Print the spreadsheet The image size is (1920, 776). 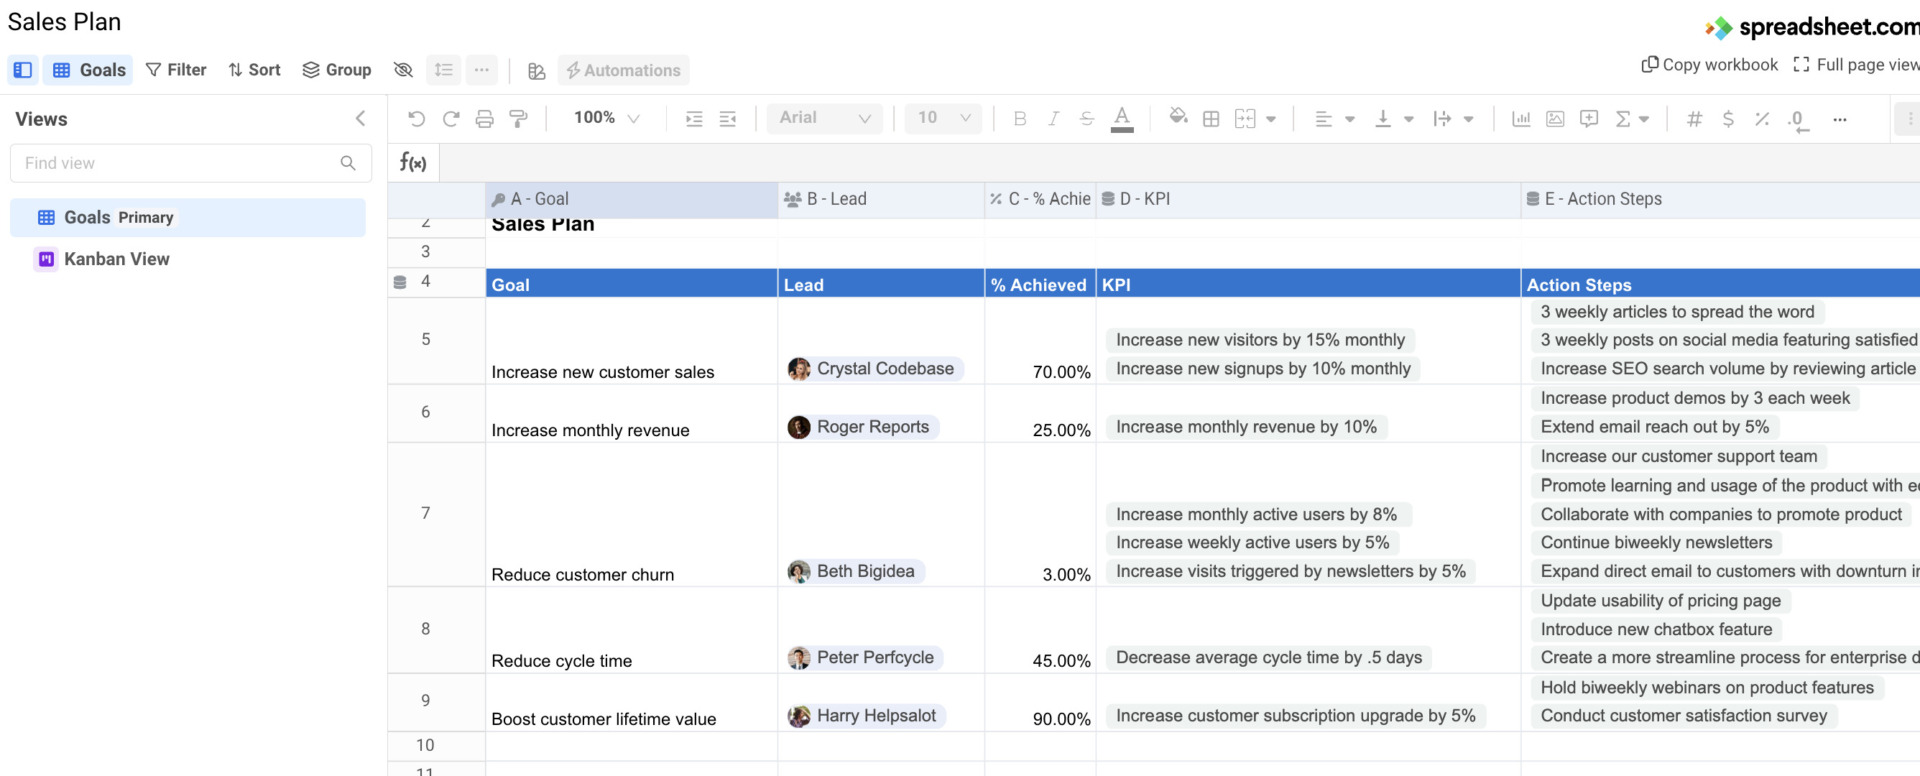[485, 119]
